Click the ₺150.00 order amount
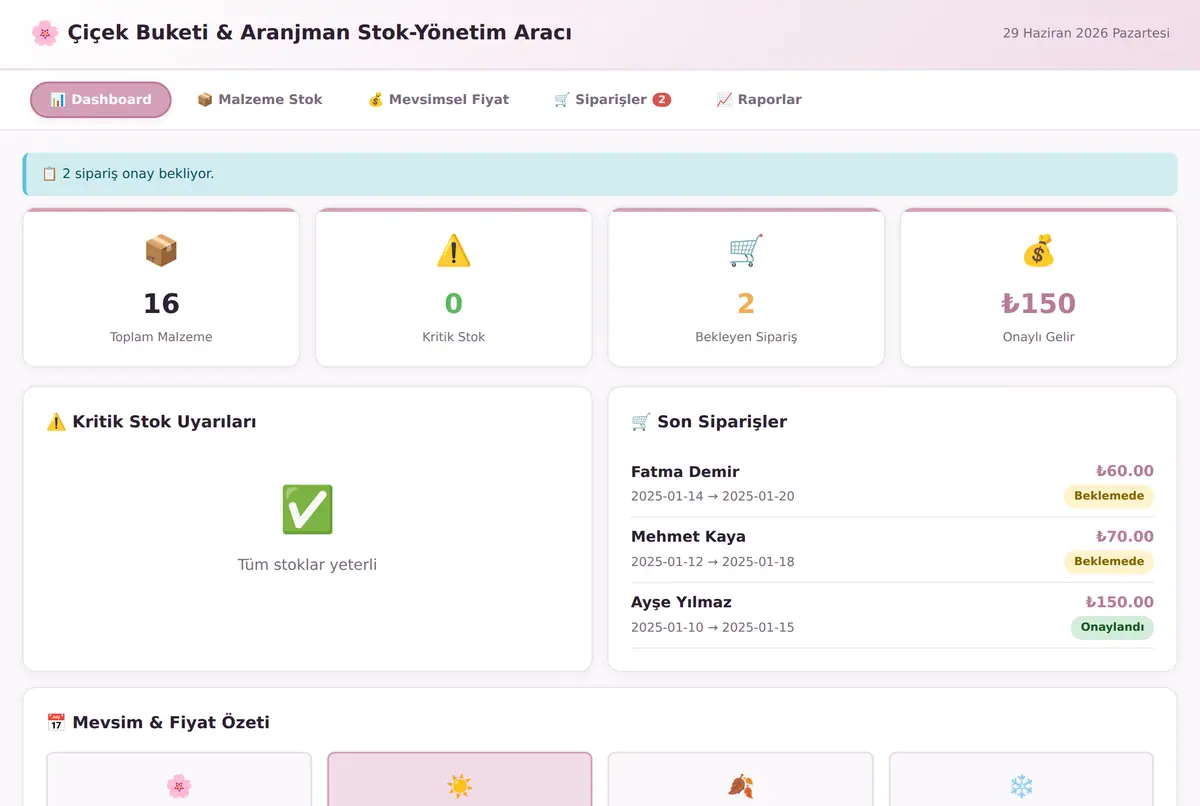Screen dimensions: 1200x806 pos(1119,602)
